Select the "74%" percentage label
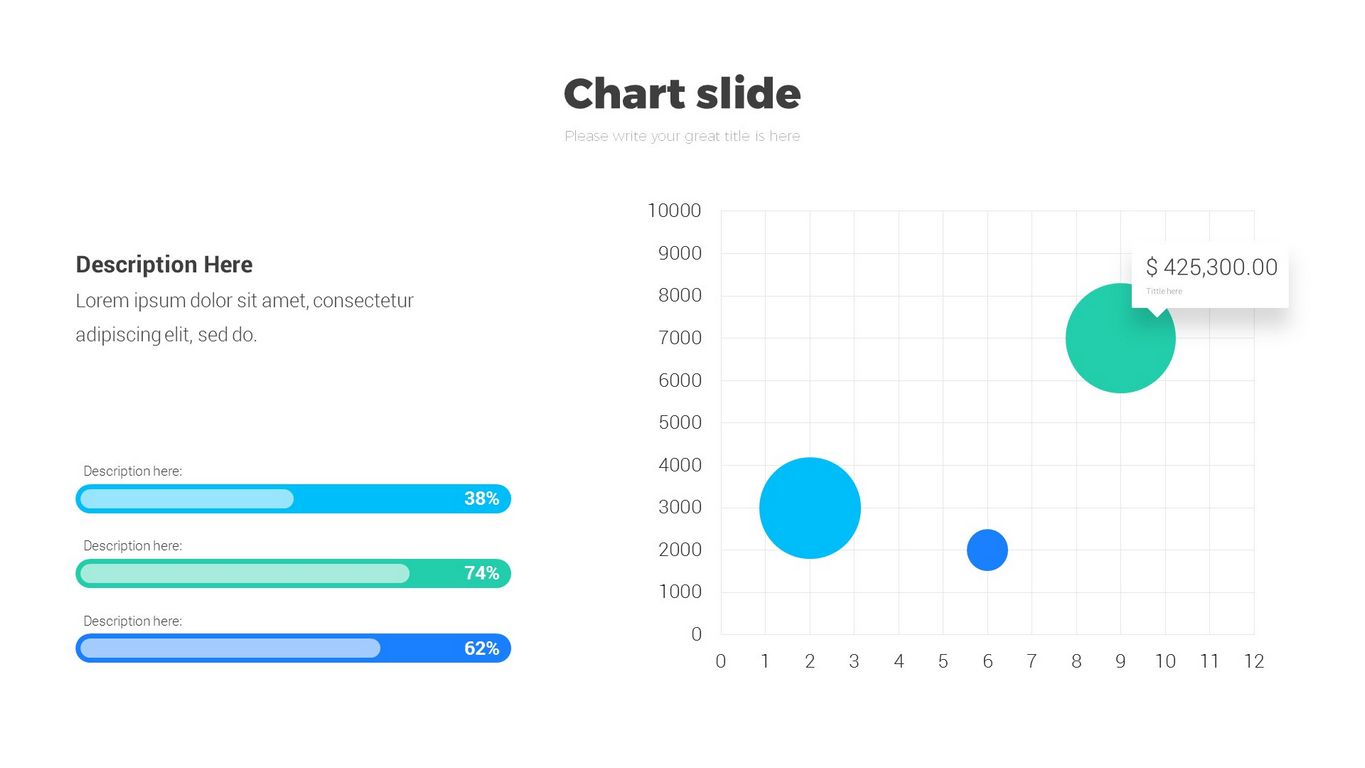 (481, 573)
